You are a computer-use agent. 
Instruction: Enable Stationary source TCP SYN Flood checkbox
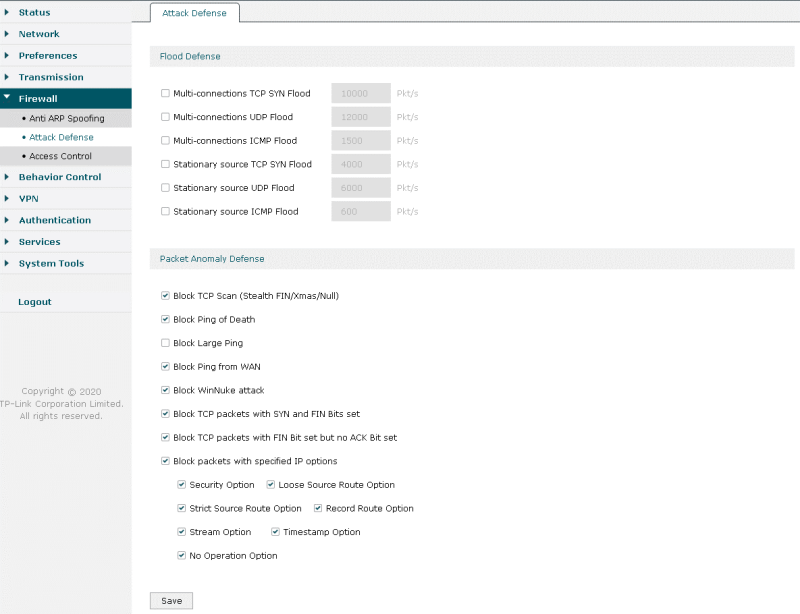(x=165, y=164)
